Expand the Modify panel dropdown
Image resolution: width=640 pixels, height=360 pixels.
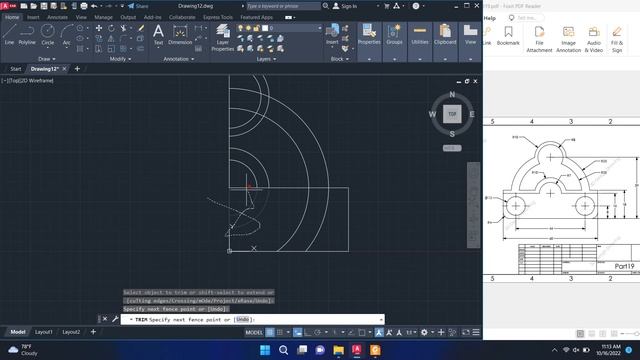[120, 59]
